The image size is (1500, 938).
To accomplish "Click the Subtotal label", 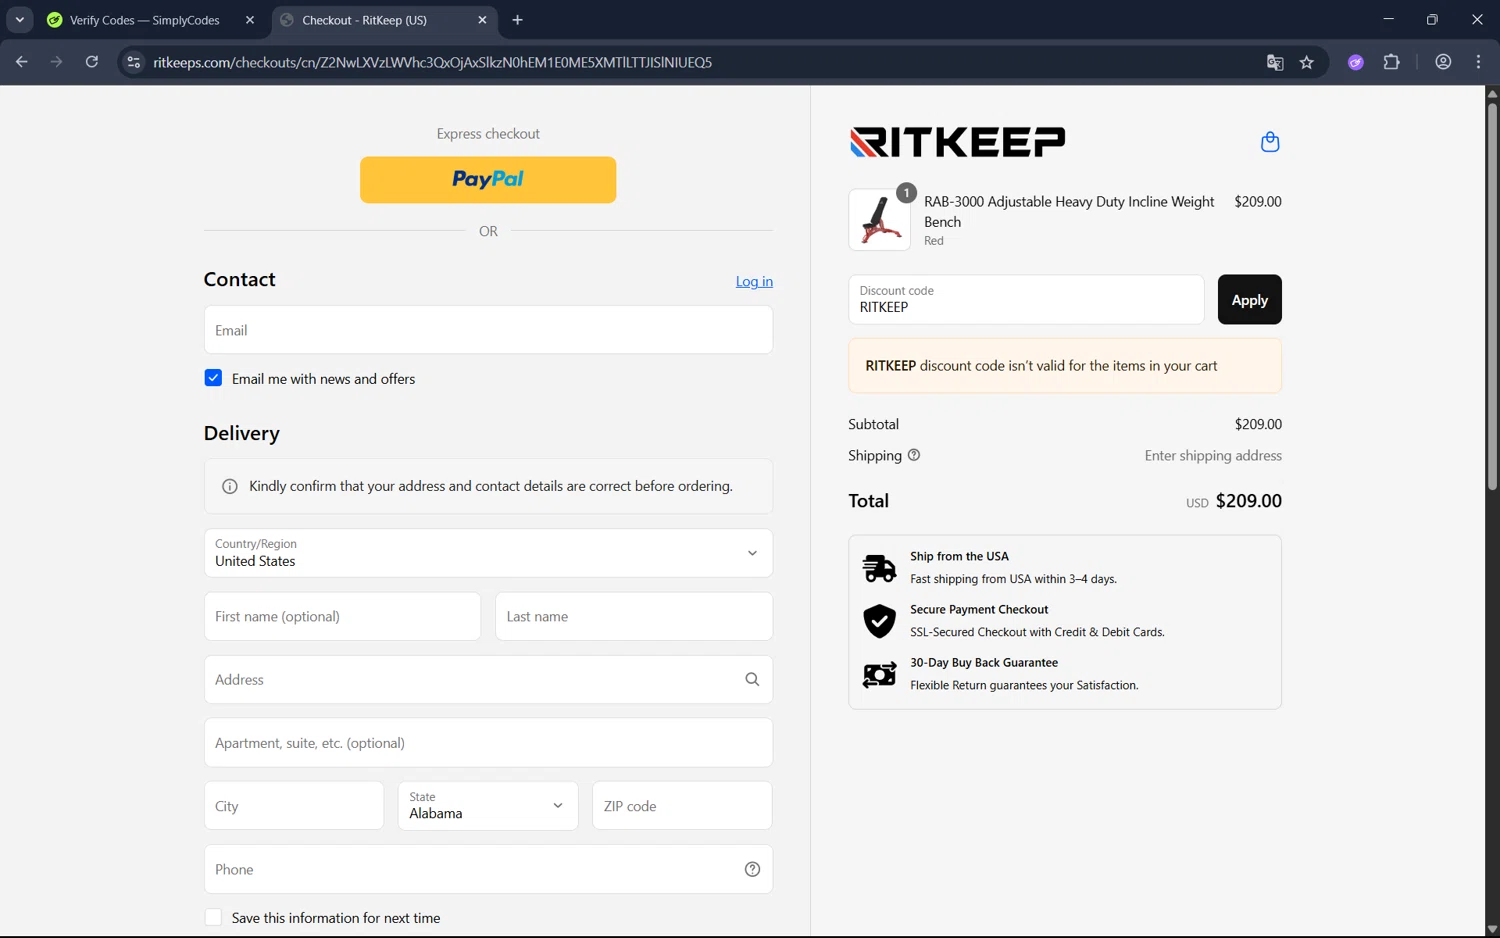I will (874, 425).
